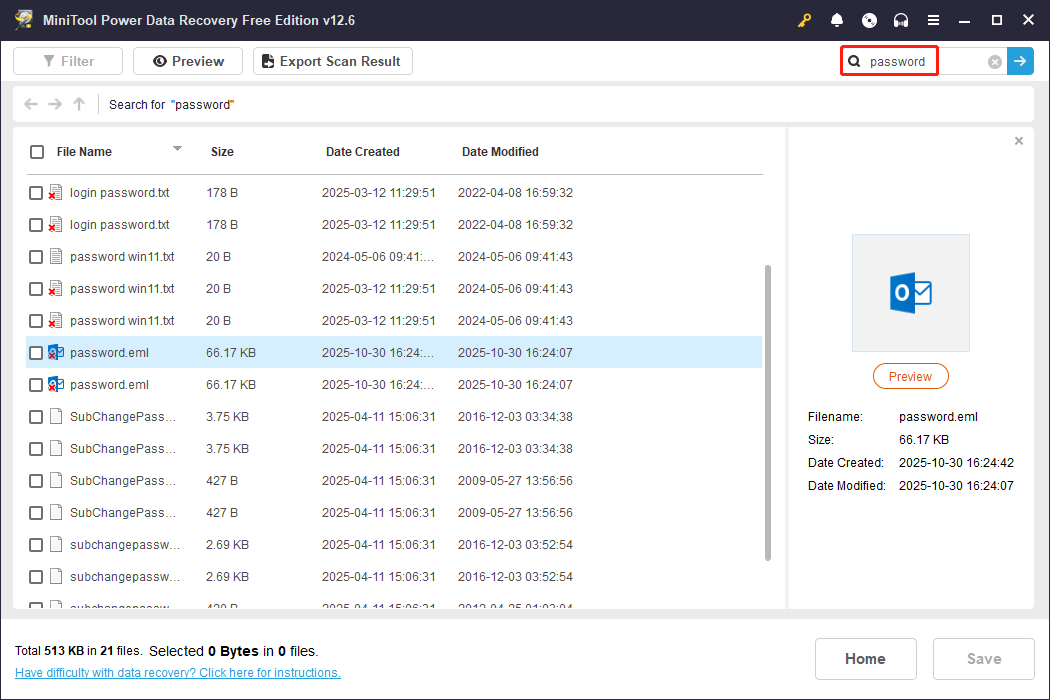Open the license key registration icon

[x=804, y=19]
